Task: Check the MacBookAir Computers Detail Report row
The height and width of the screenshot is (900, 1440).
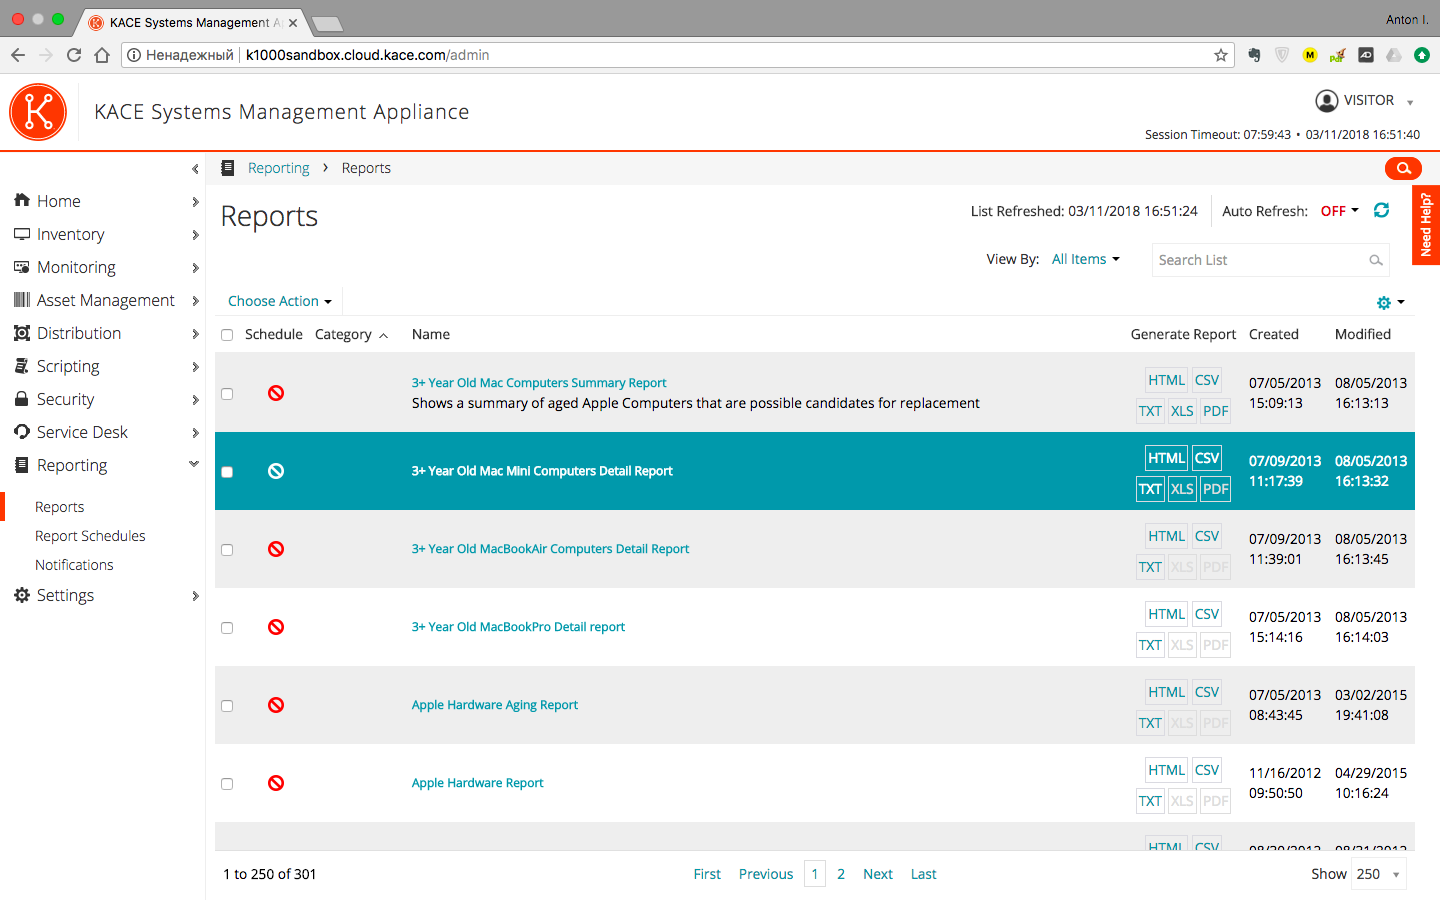Action: pyautogui.click(x=227, y=550)
